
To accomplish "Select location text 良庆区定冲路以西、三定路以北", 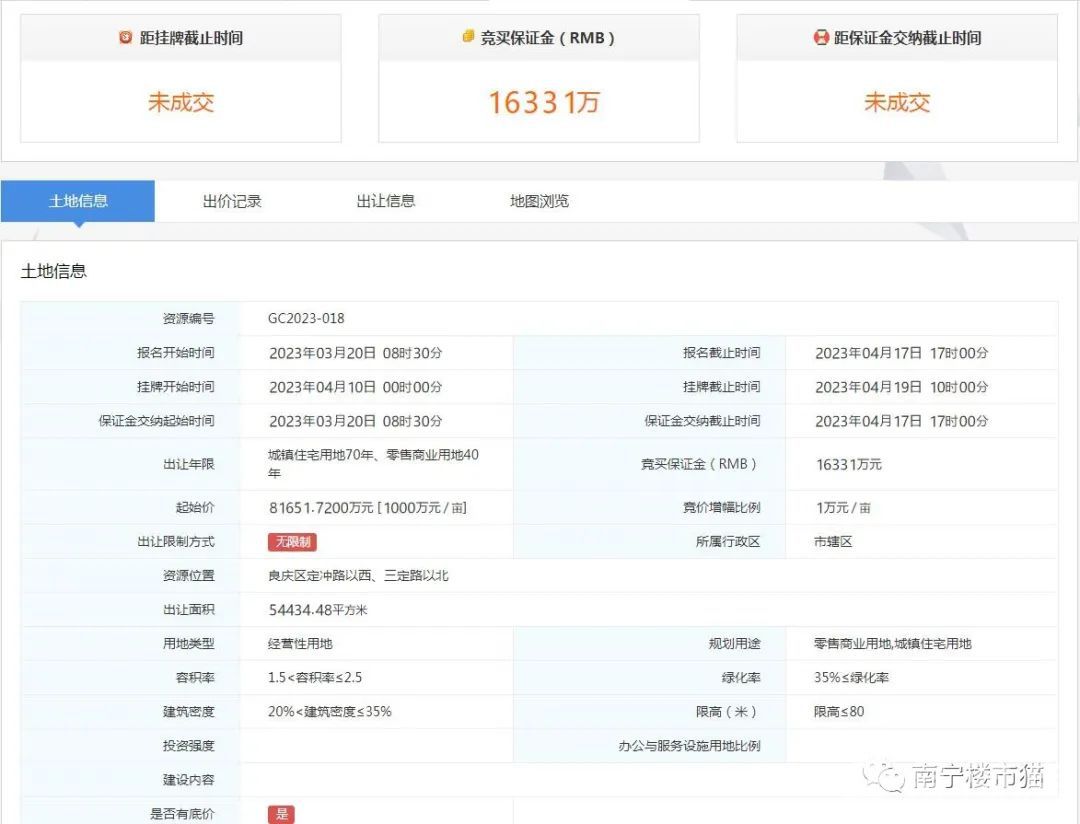I will (358, 575).
